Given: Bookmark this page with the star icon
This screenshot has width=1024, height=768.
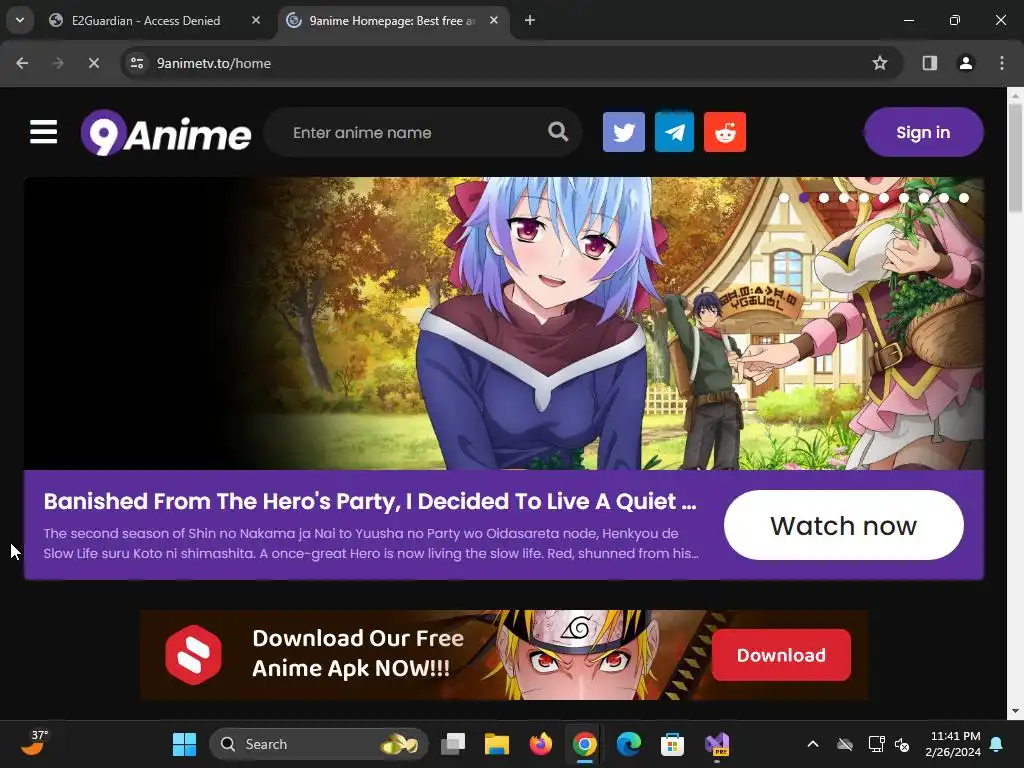Looking at the screenshot, I should (x=880, y=63).
